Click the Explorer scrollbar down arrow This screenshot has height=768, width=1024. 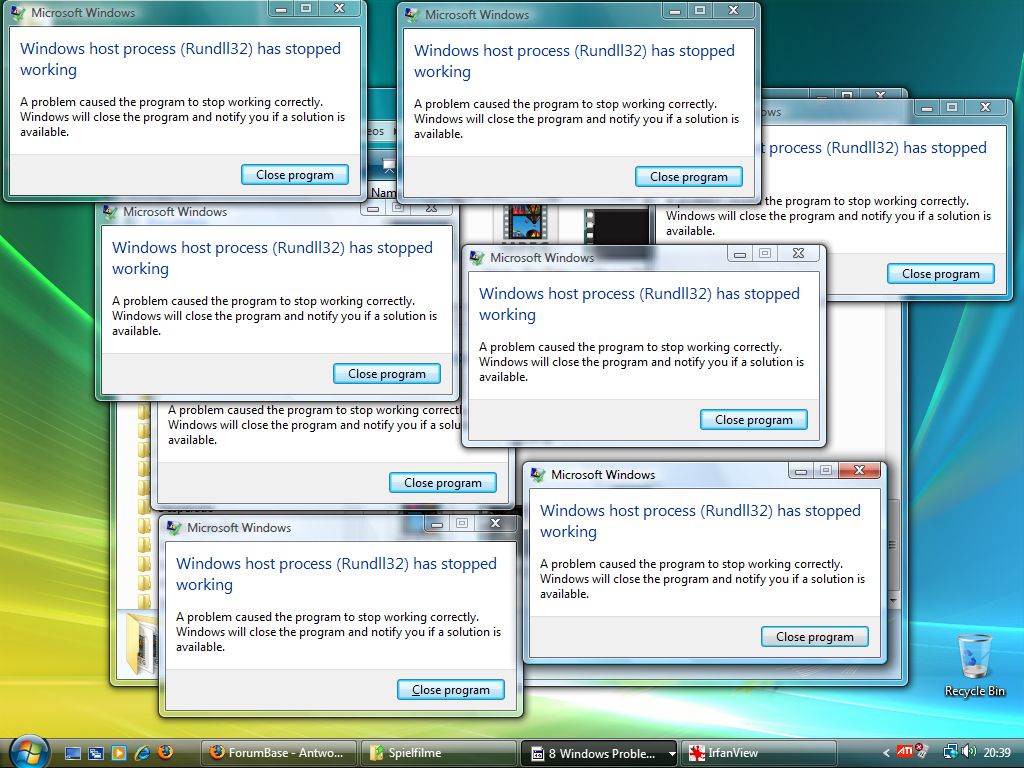pyautogui.click(x=893, y=600)
